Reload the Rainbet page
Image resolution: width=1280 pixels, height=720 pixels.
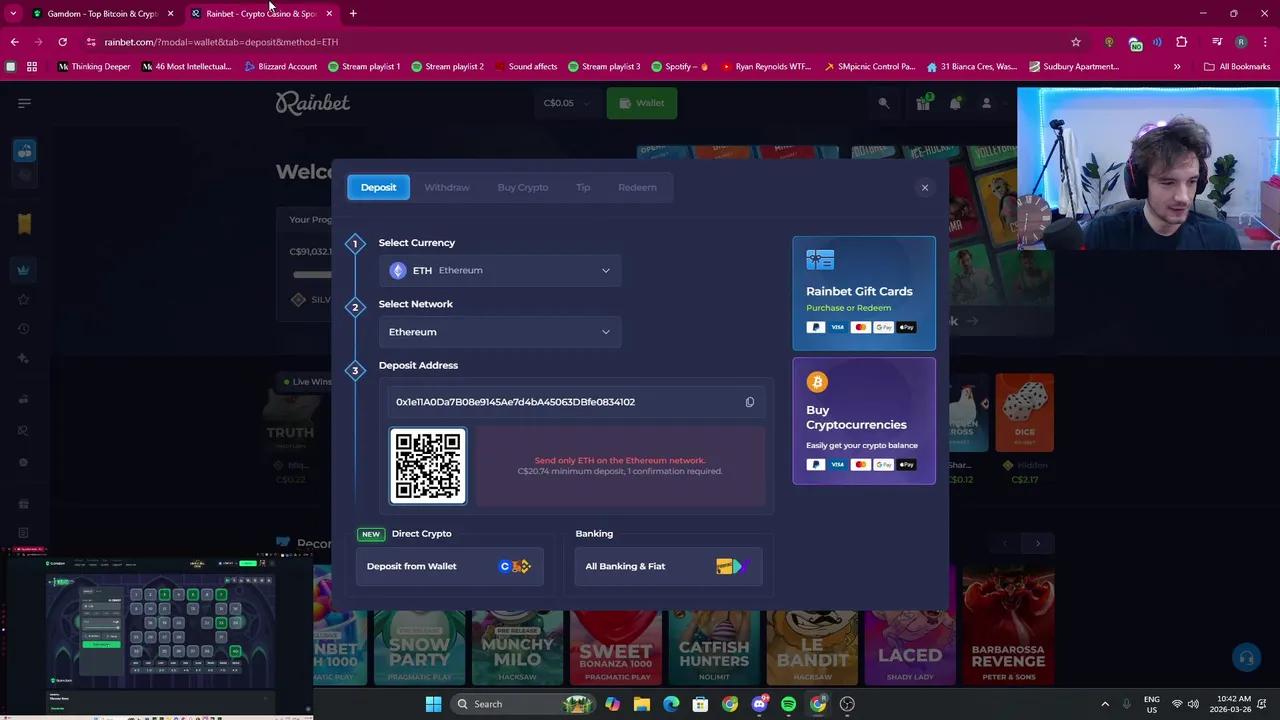coord(62,42)
